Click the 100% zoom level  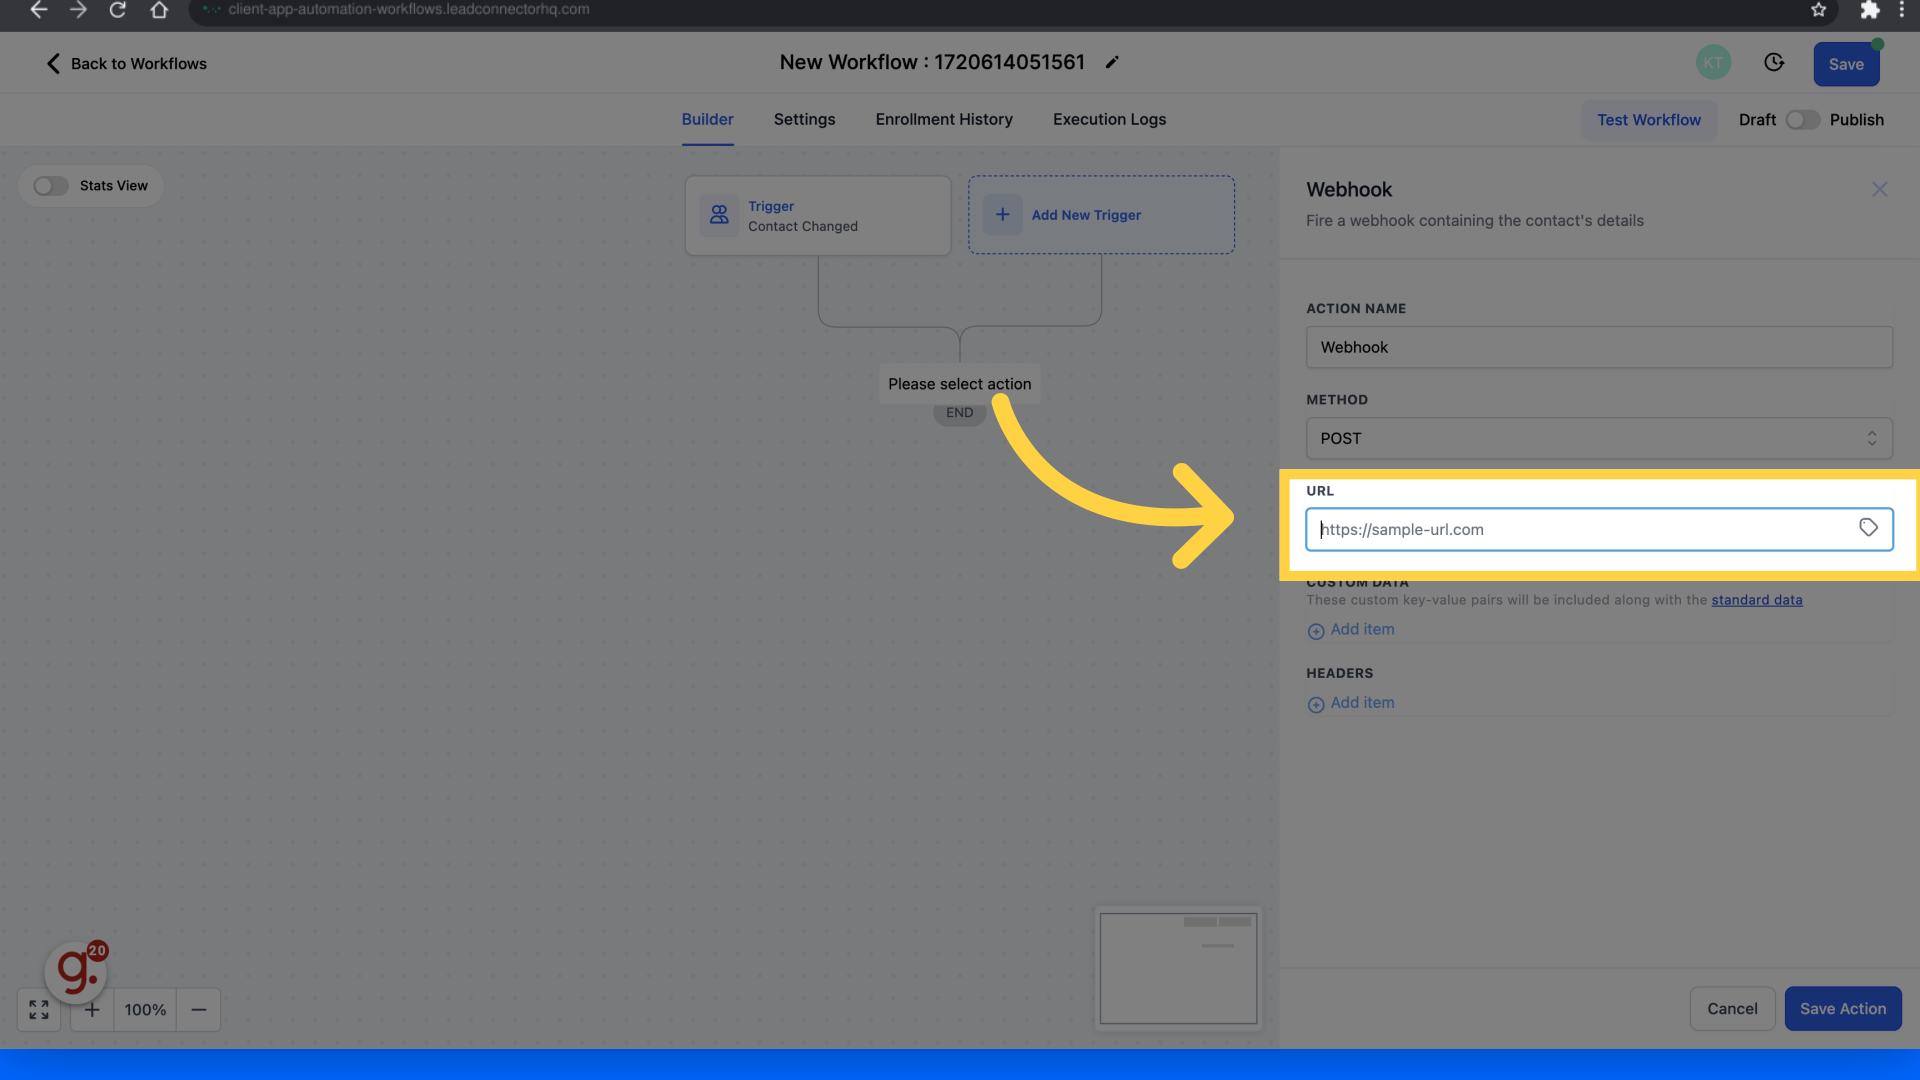(x=145, y=1010)
